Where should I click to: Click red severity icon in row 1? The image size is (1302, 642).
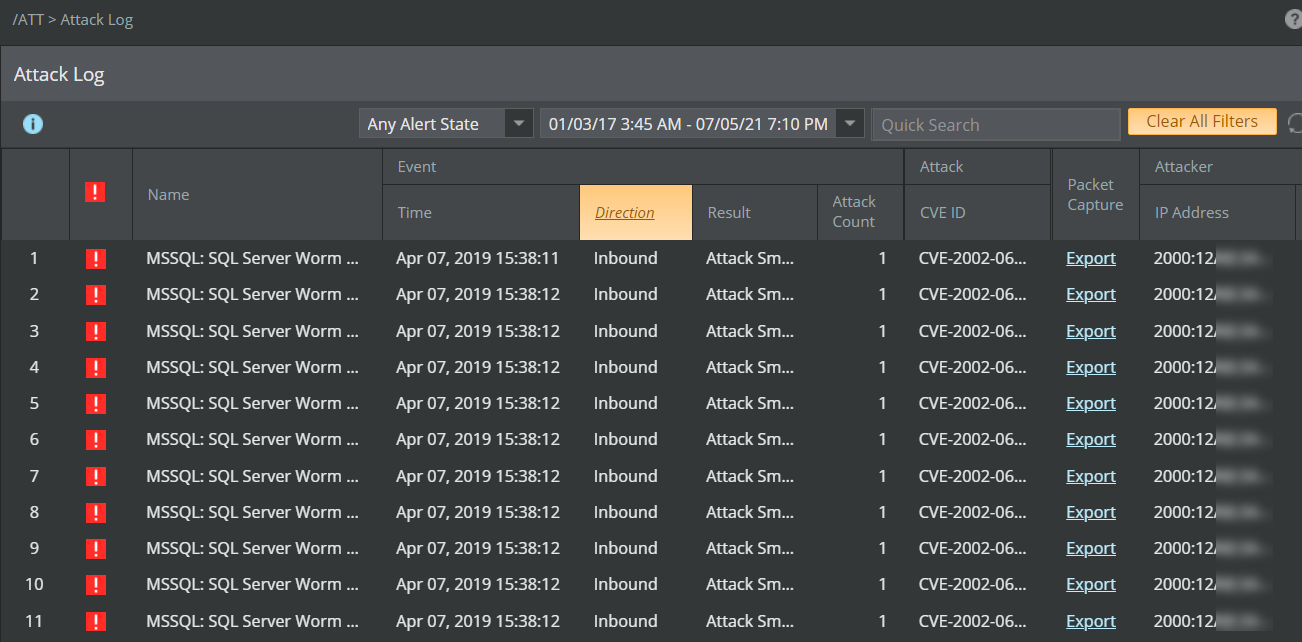pyautogui.click(x=95, y=259)
